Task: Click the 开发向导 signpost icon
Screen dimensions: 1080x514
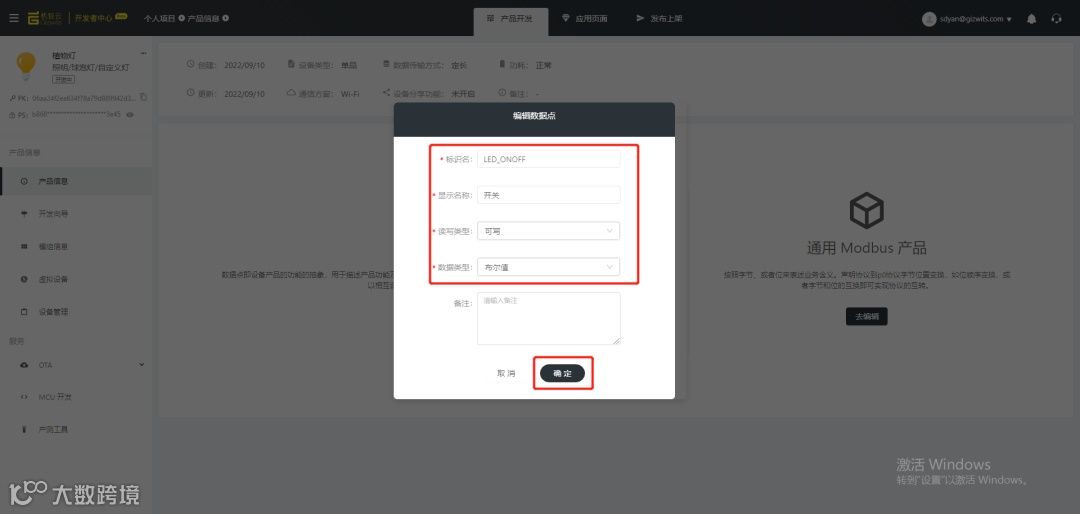Action: [24, 214]
